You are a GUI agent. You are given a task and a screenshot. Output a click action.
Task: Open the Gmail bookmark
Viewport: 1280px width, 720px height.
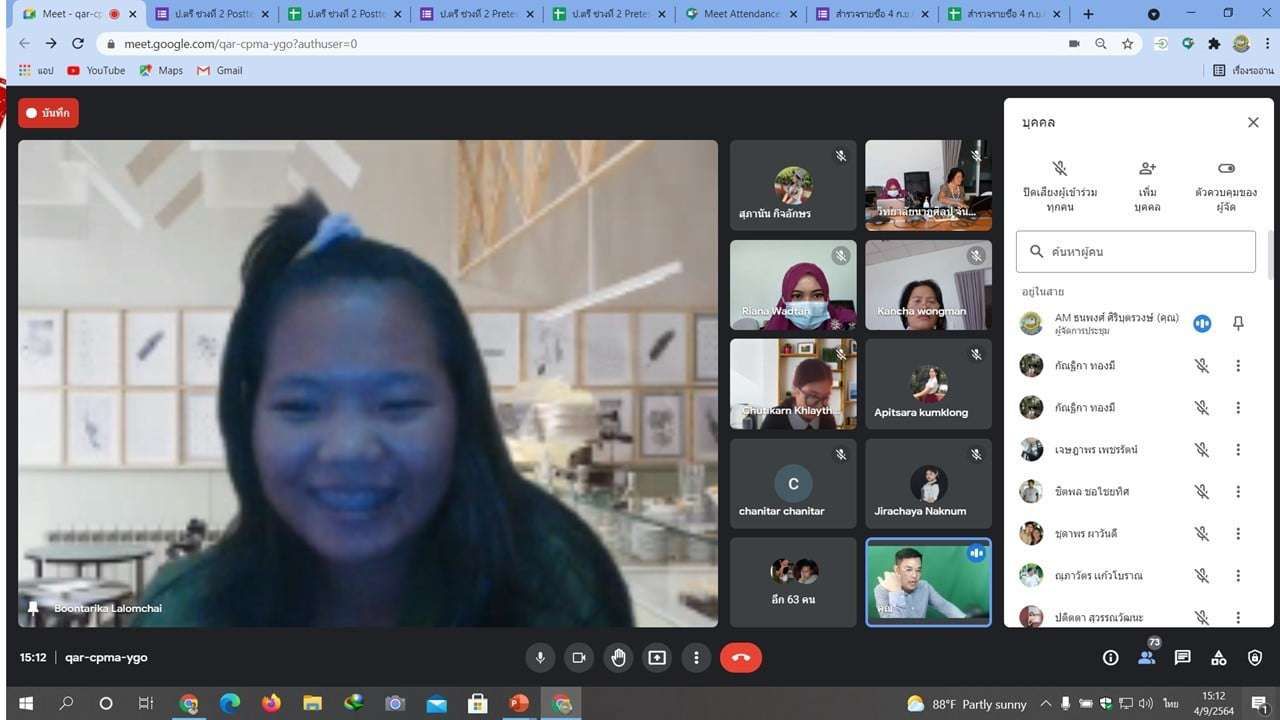click(220, 71)
